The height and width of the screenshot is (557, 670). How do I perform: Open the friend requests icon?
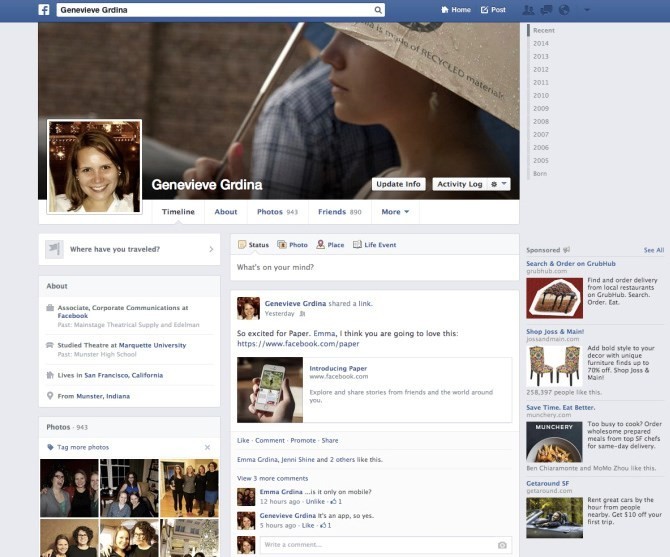(x=528, y=10)
